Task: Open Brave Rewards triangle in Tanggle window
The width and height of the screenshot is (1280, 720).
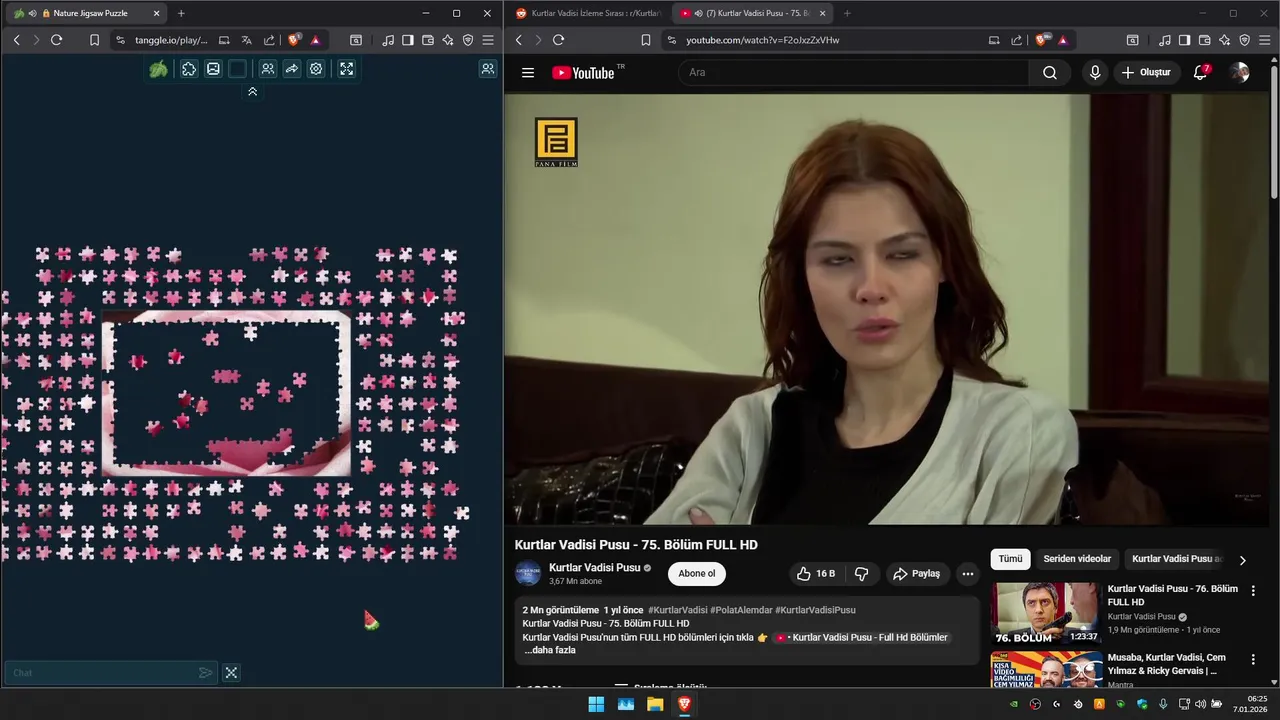Action: click(x=315, y=40)
